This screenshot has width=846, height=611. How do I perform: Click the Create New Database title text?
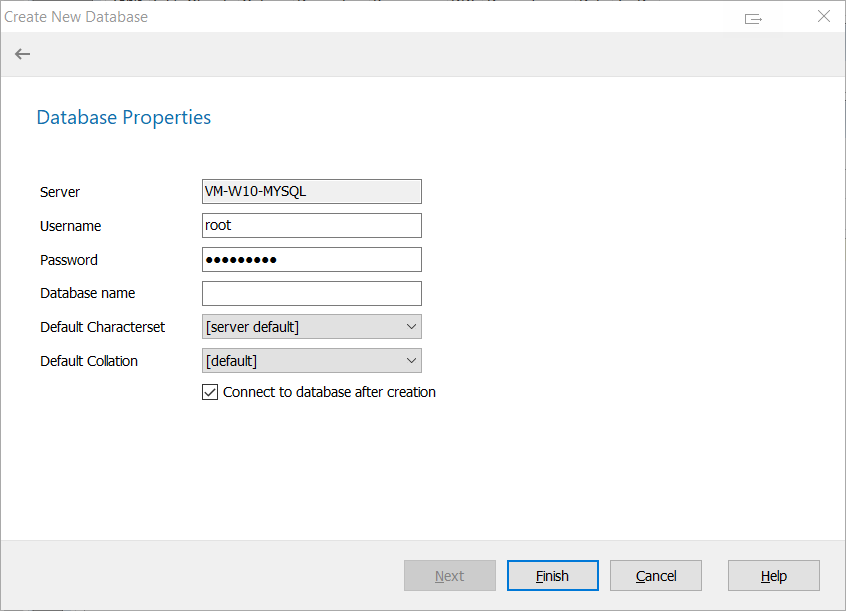(76, 17)
